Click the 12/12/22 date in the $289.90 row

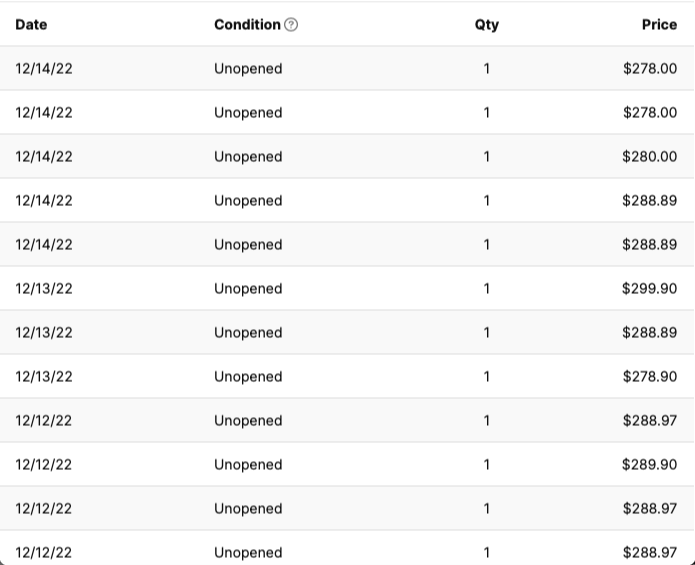pos(43,464)
